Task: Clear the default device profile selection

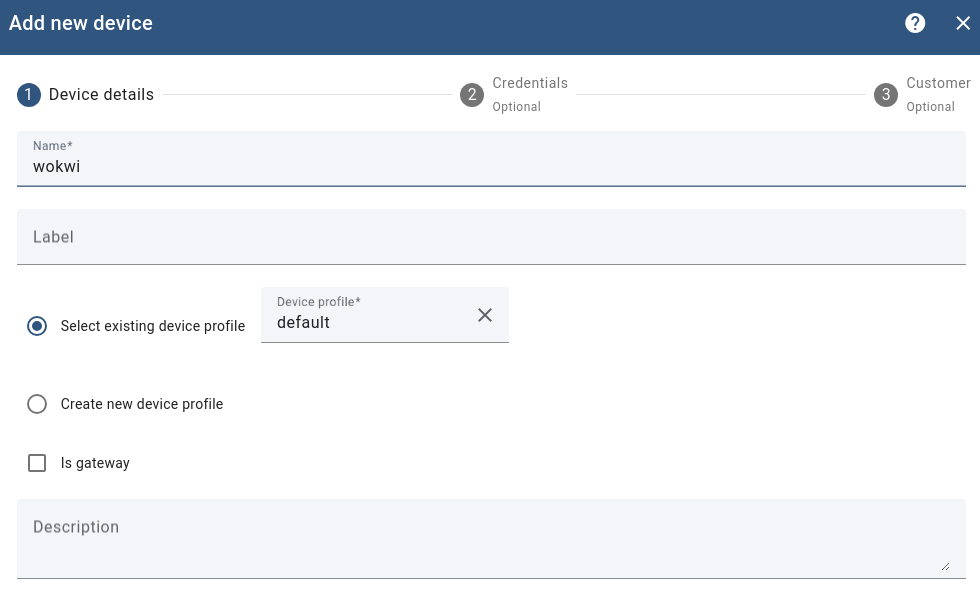Action: [x=485, y=315]
